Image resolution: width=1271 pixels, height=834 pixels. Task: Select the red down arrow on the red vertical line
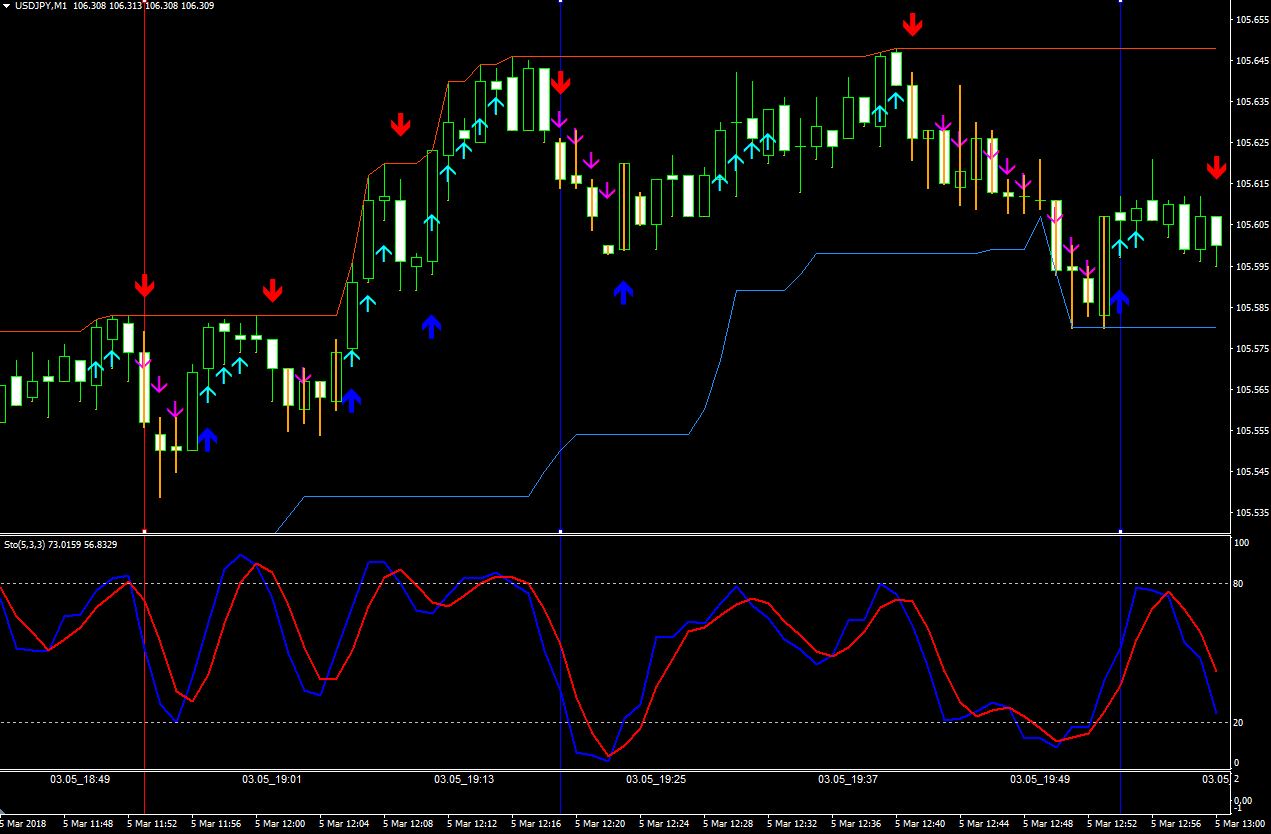coord(145,286)
